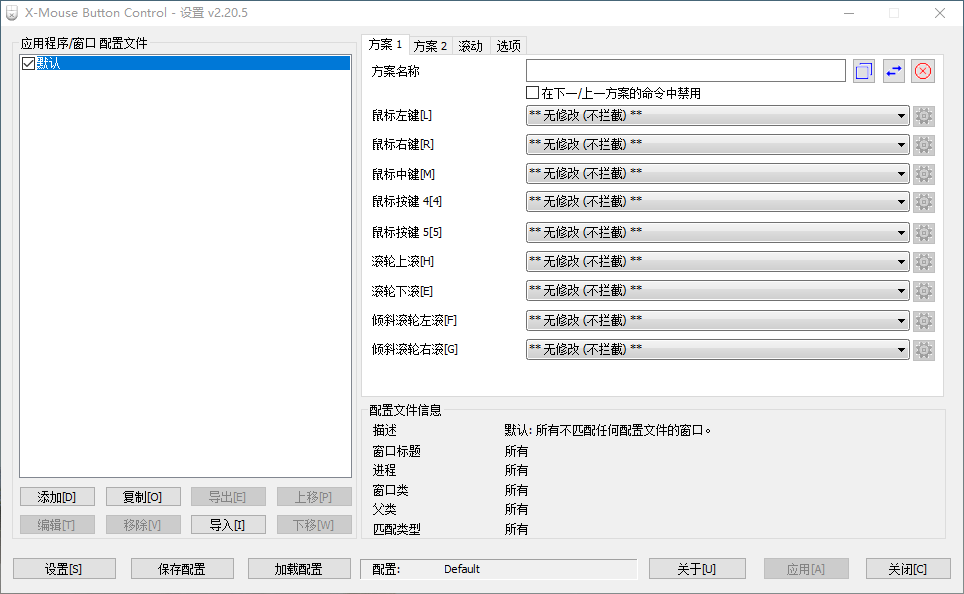Open settings gear for 鼠标中键

pos(923,173)
